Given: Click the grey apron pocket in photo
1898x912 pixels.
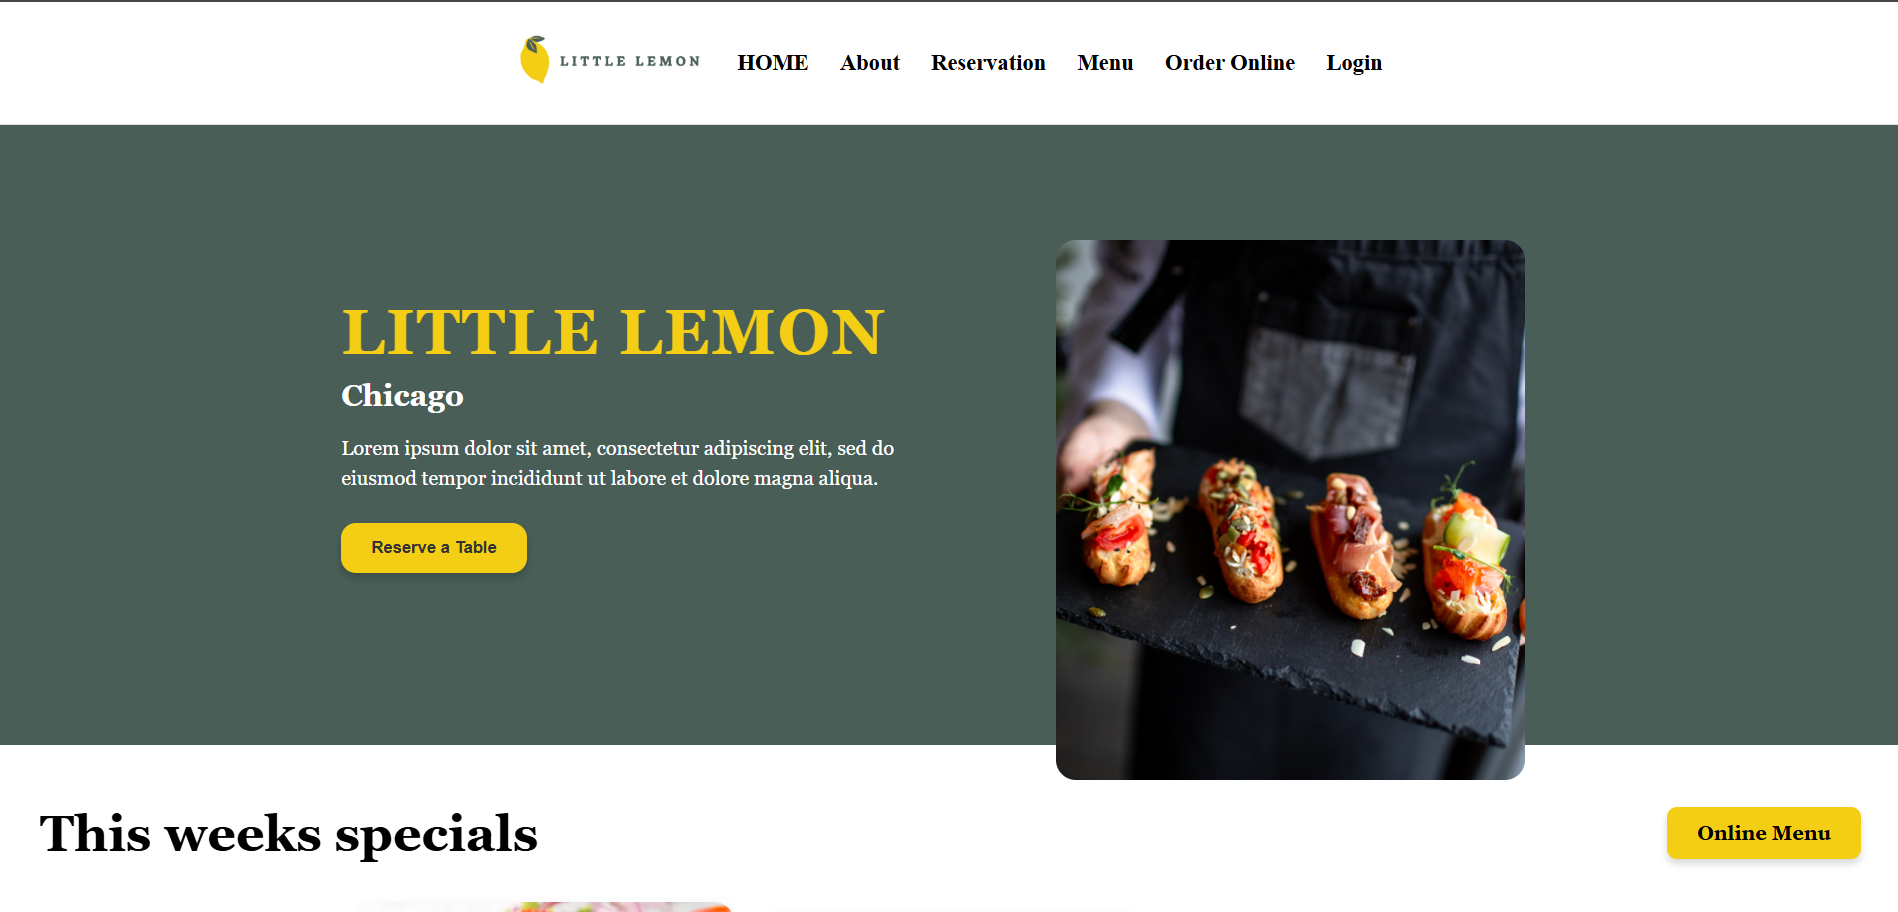Looking at the screenshot, I should coord(1325,390).
